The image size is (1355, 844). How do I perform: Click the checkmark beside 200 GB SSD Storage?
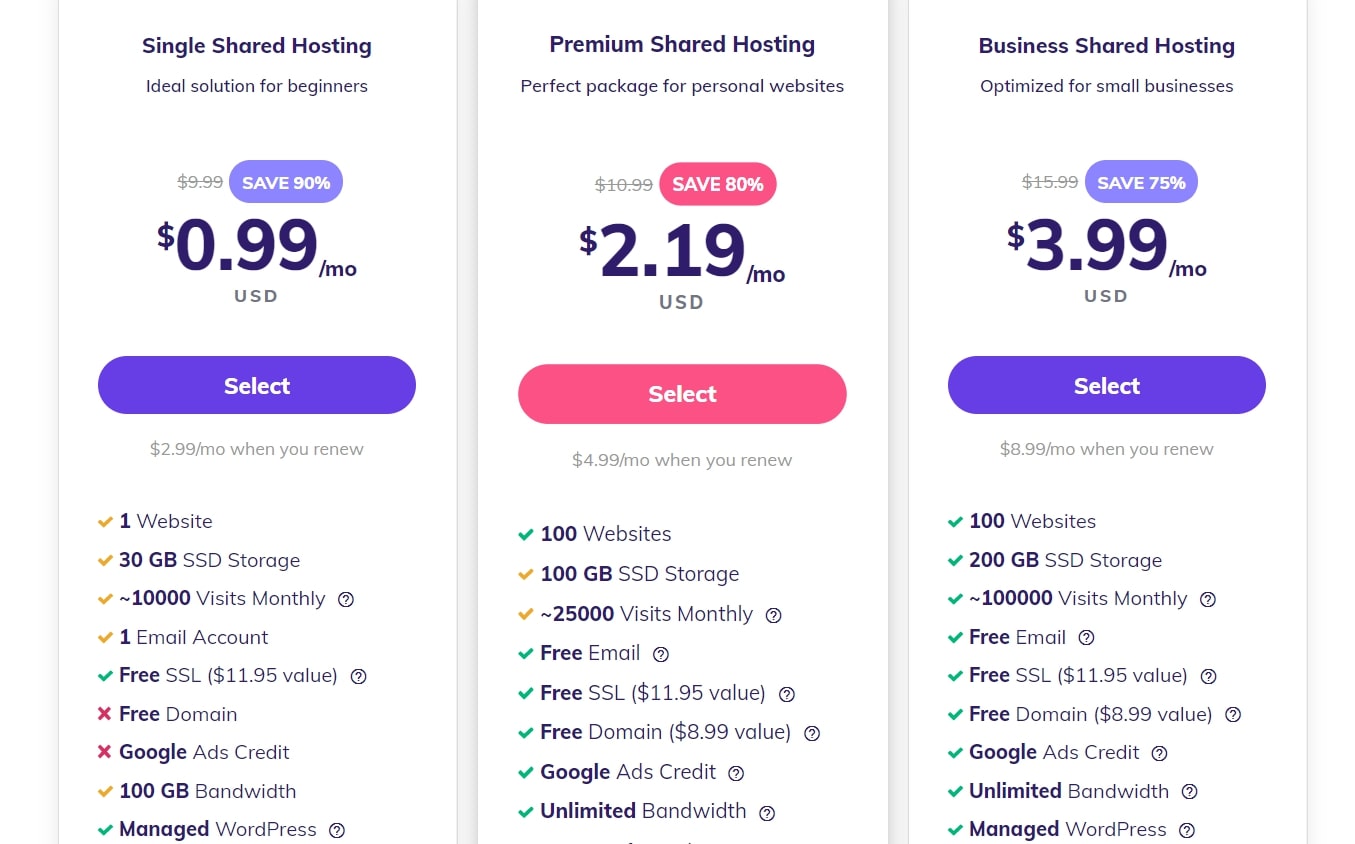tap(955, 560)
